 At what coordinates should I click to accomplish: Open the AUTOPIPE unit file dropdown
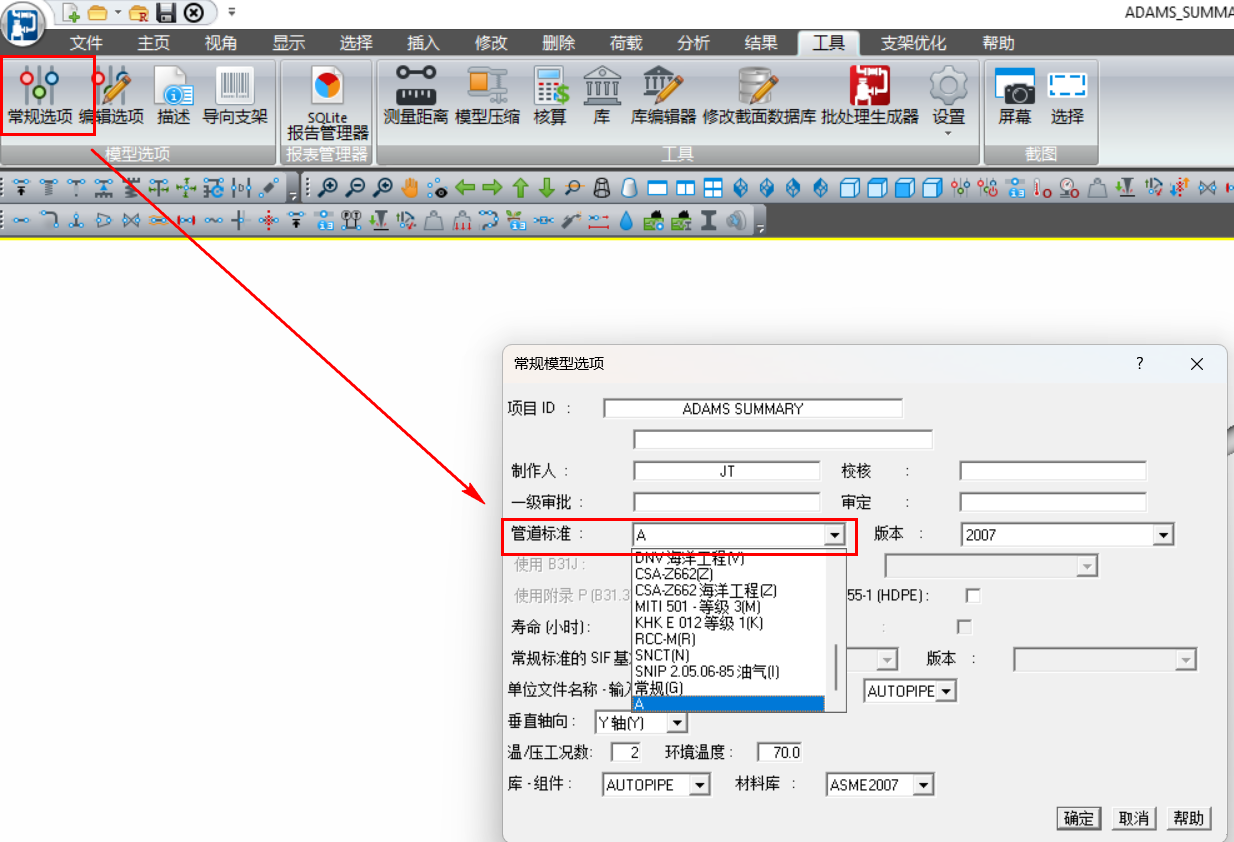pyautogui.click(x=946, y=691)
